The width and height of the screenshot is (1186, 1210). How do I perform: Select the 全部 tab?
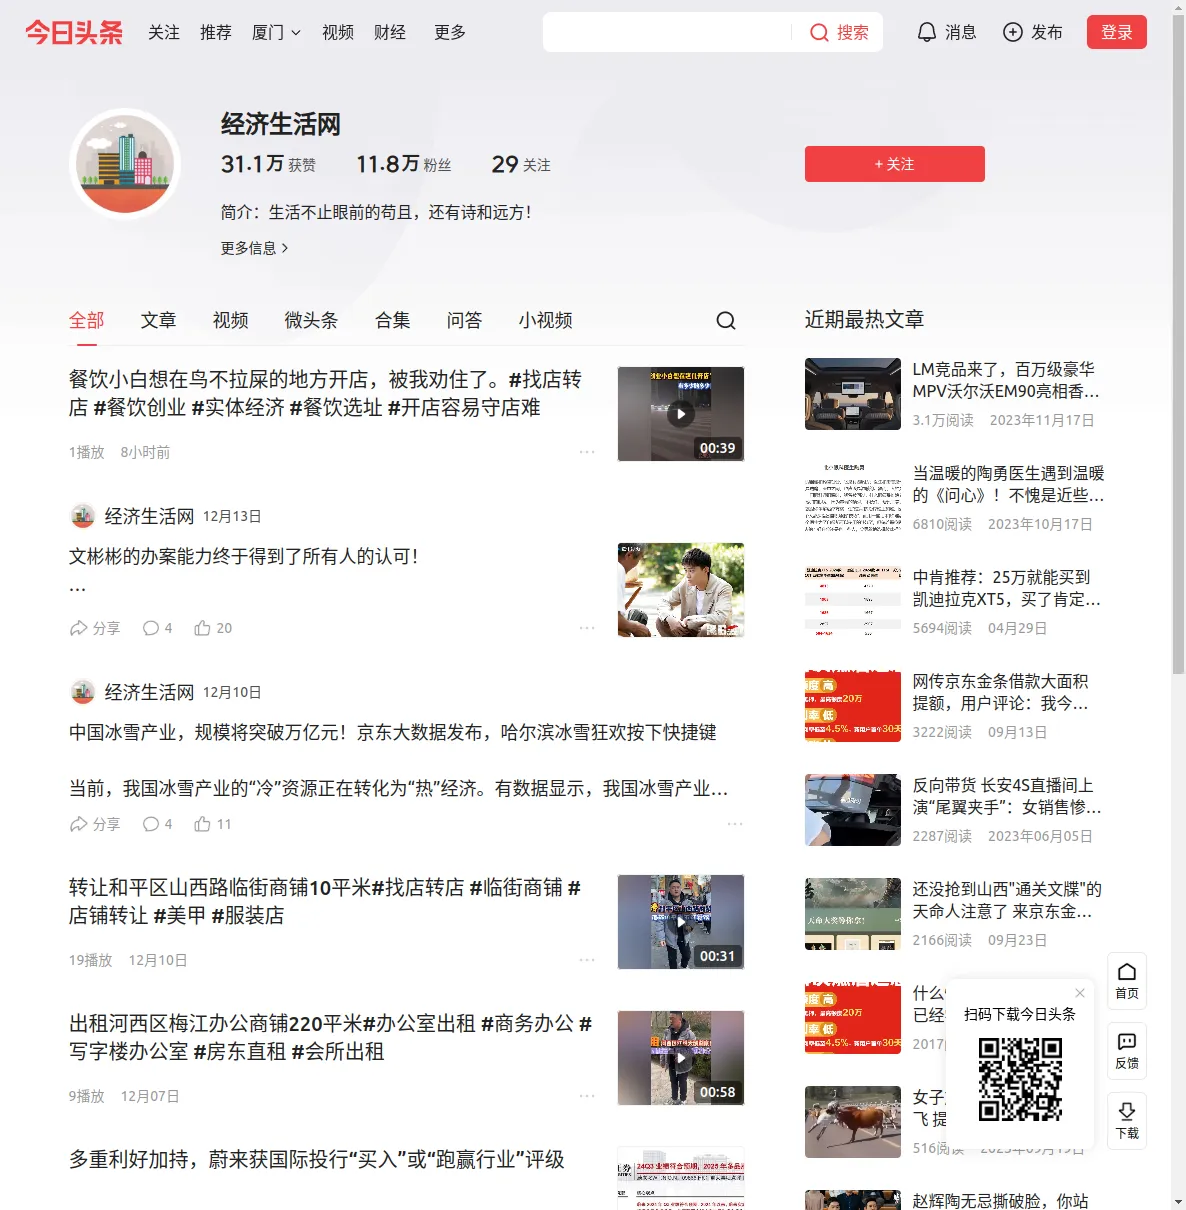[87, 320]
